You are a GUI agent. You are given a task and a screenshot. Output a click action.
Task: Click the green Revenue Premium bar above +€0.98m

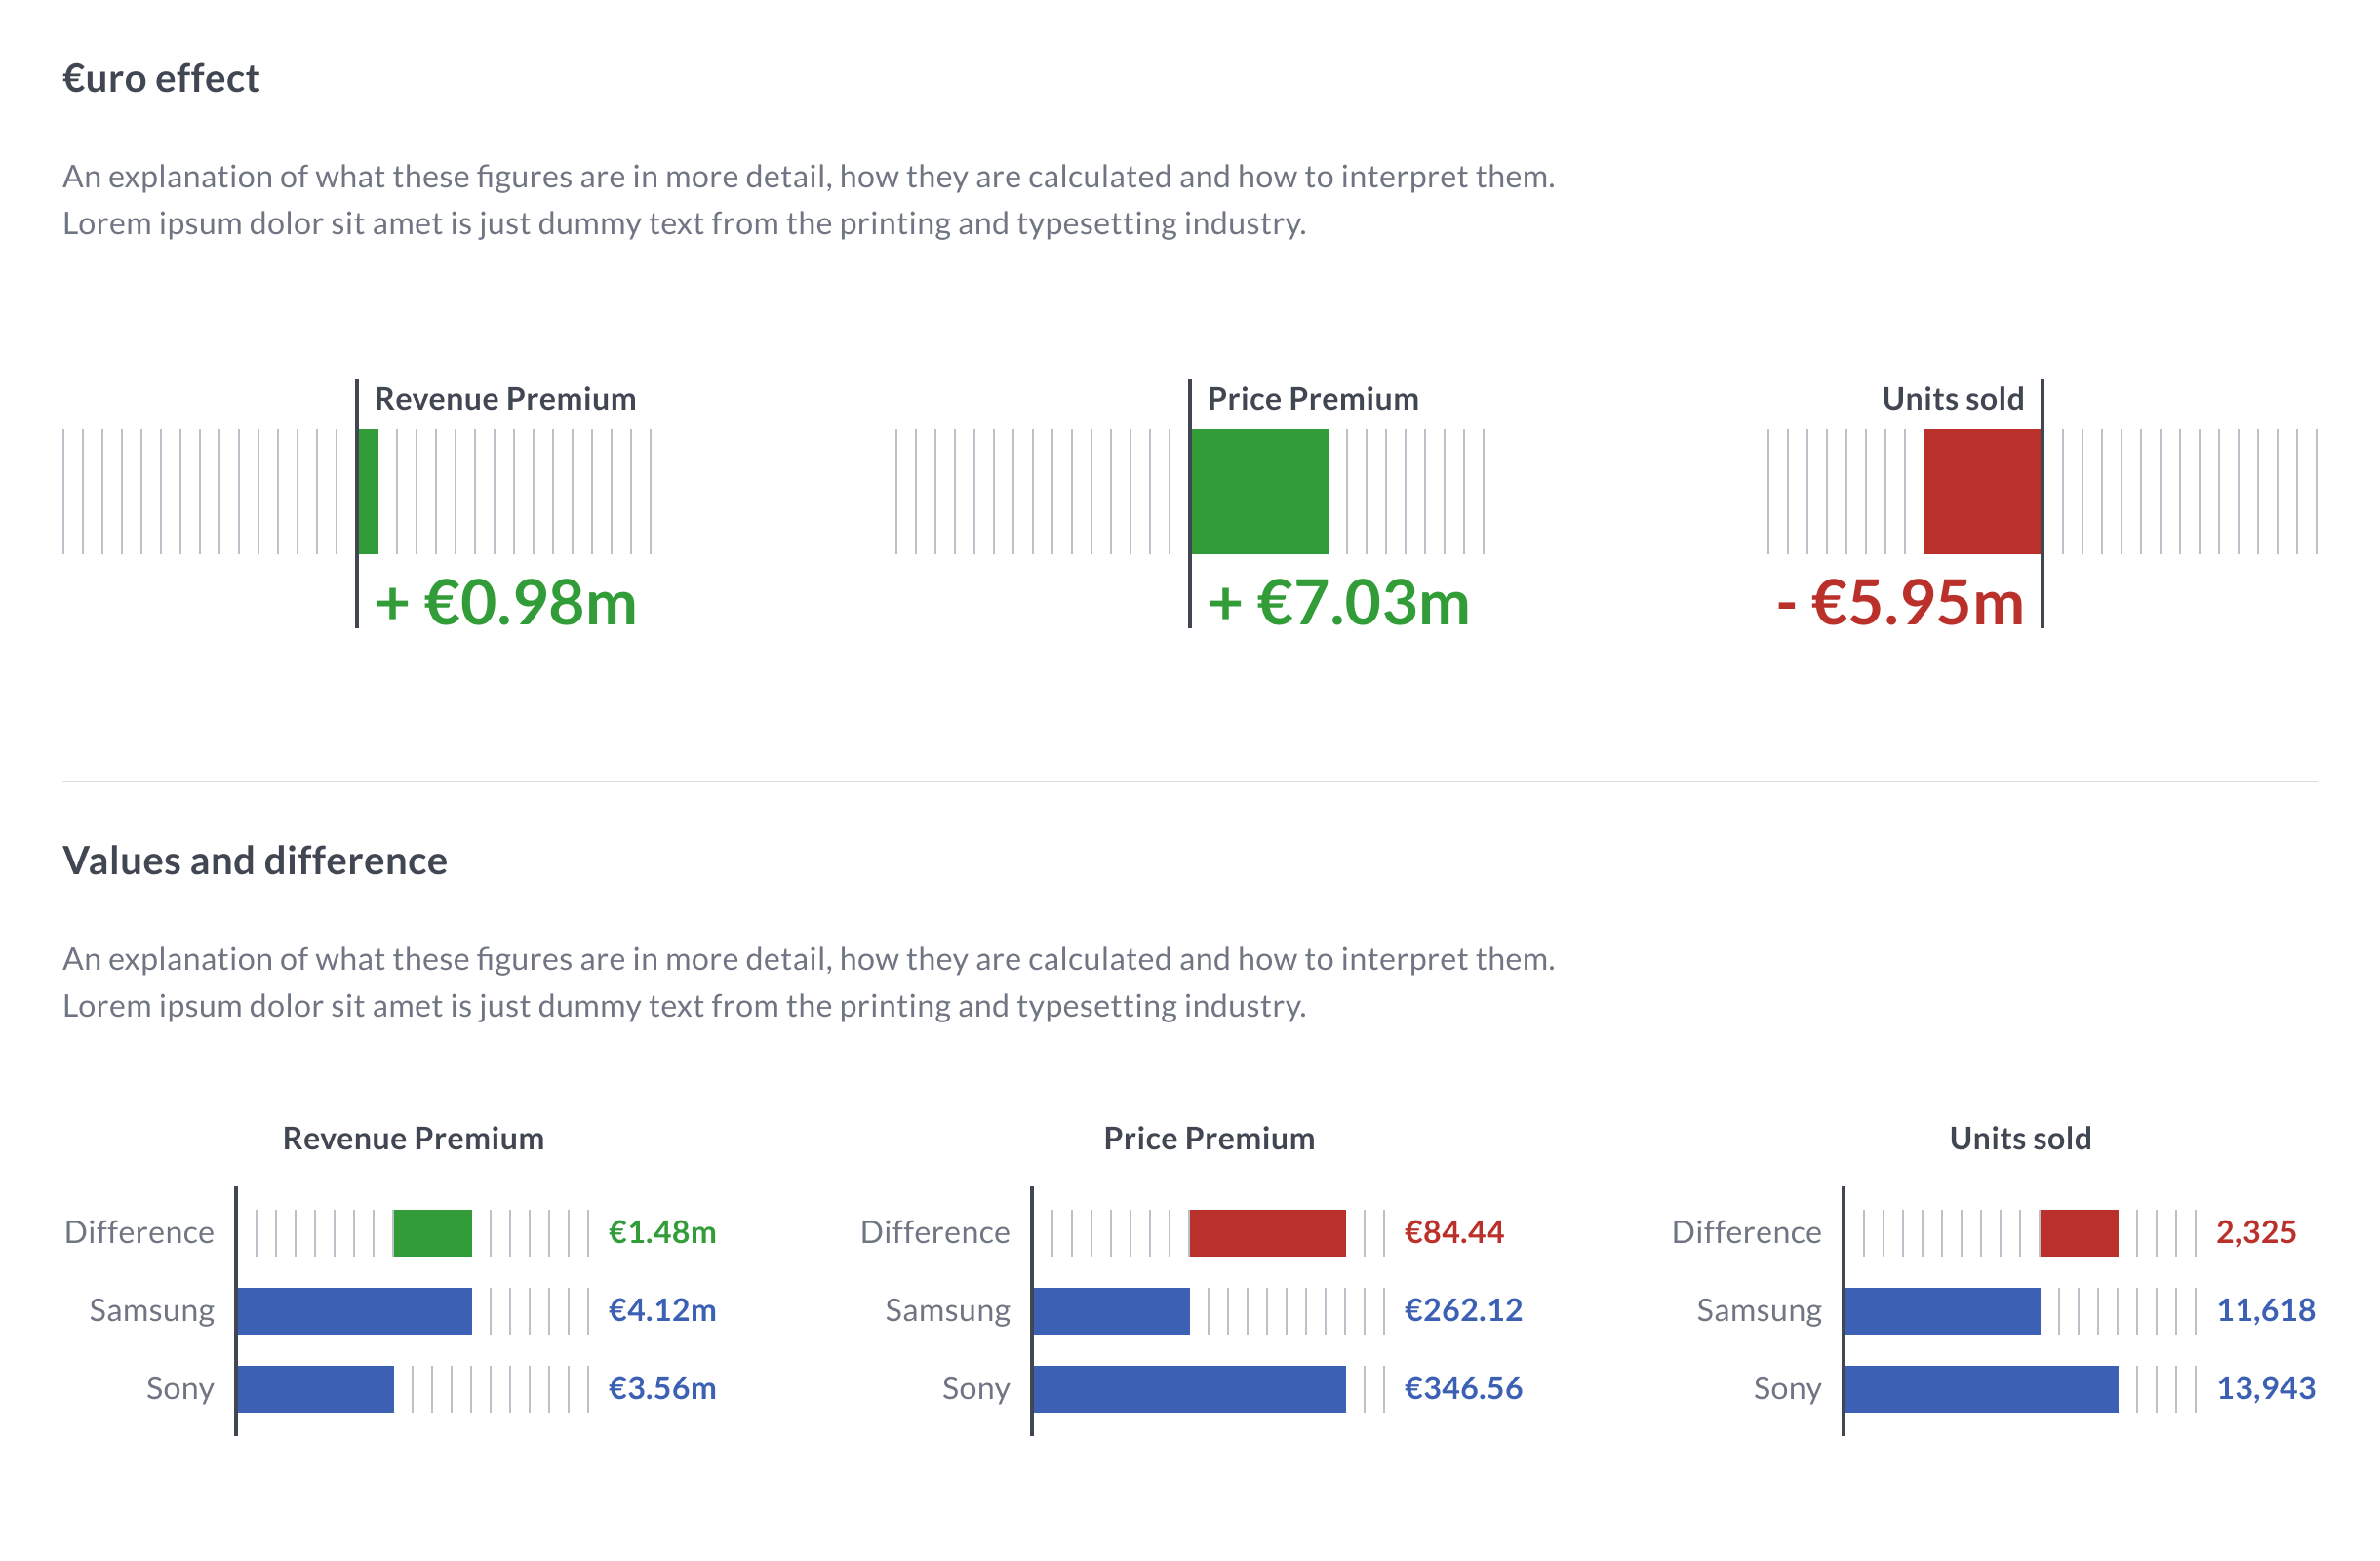click(x=368, y=491)
